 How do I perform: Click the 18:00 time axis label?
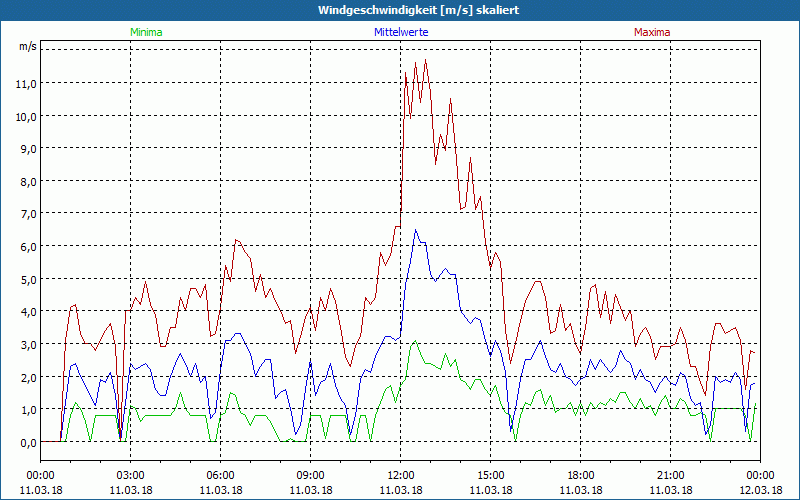pyautogui.click(x=581, y=475)
